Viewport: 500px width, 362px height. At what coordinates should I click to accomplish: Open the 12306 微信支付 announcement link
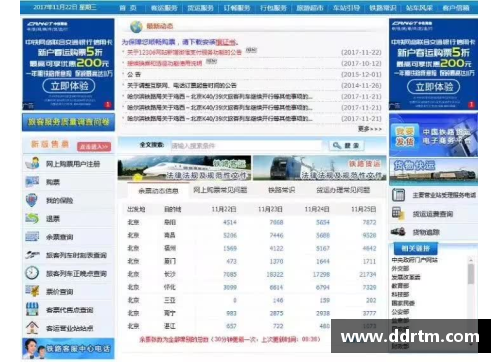pyautogui.click(x=184, y=52)
